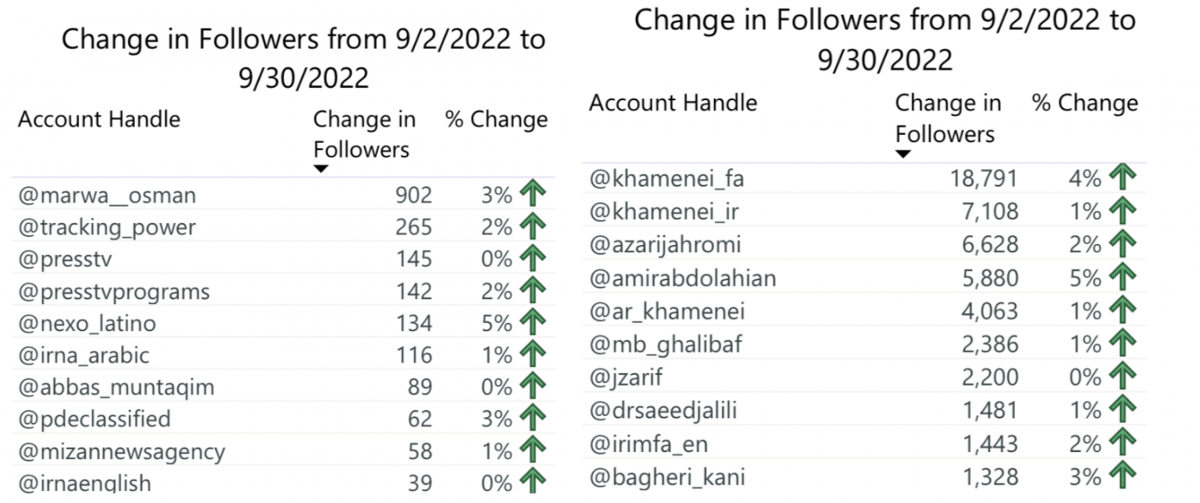The height and width of the screenshot is (503, 1200).
Task: Click the sort arrow under left Change in Followers
Action: [x=322, y=169]
